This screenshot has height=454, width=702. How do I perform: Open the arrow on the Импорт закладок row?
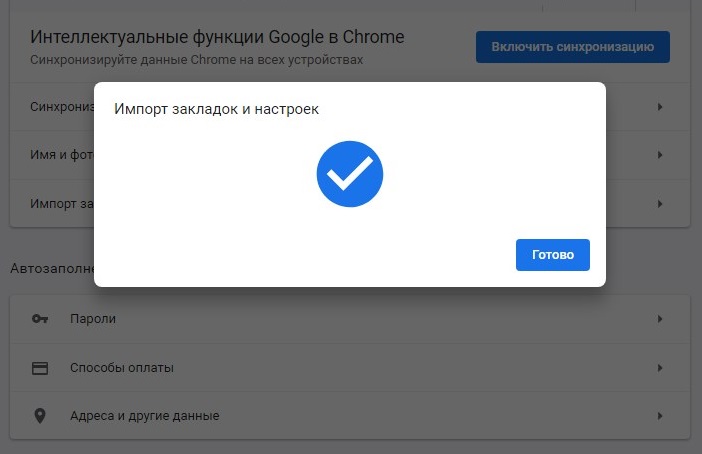click(660, 204)
